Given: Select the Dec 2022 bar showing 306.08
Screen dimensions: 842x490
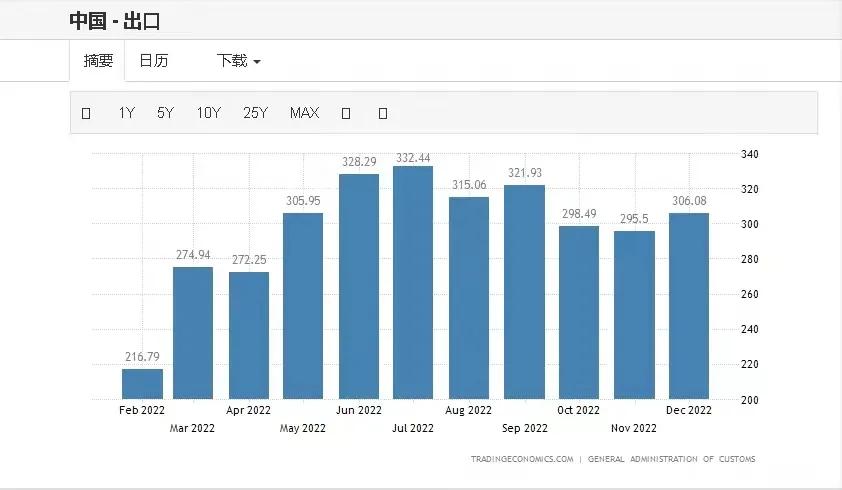Looking at the screenshot, I should (688, 306).
